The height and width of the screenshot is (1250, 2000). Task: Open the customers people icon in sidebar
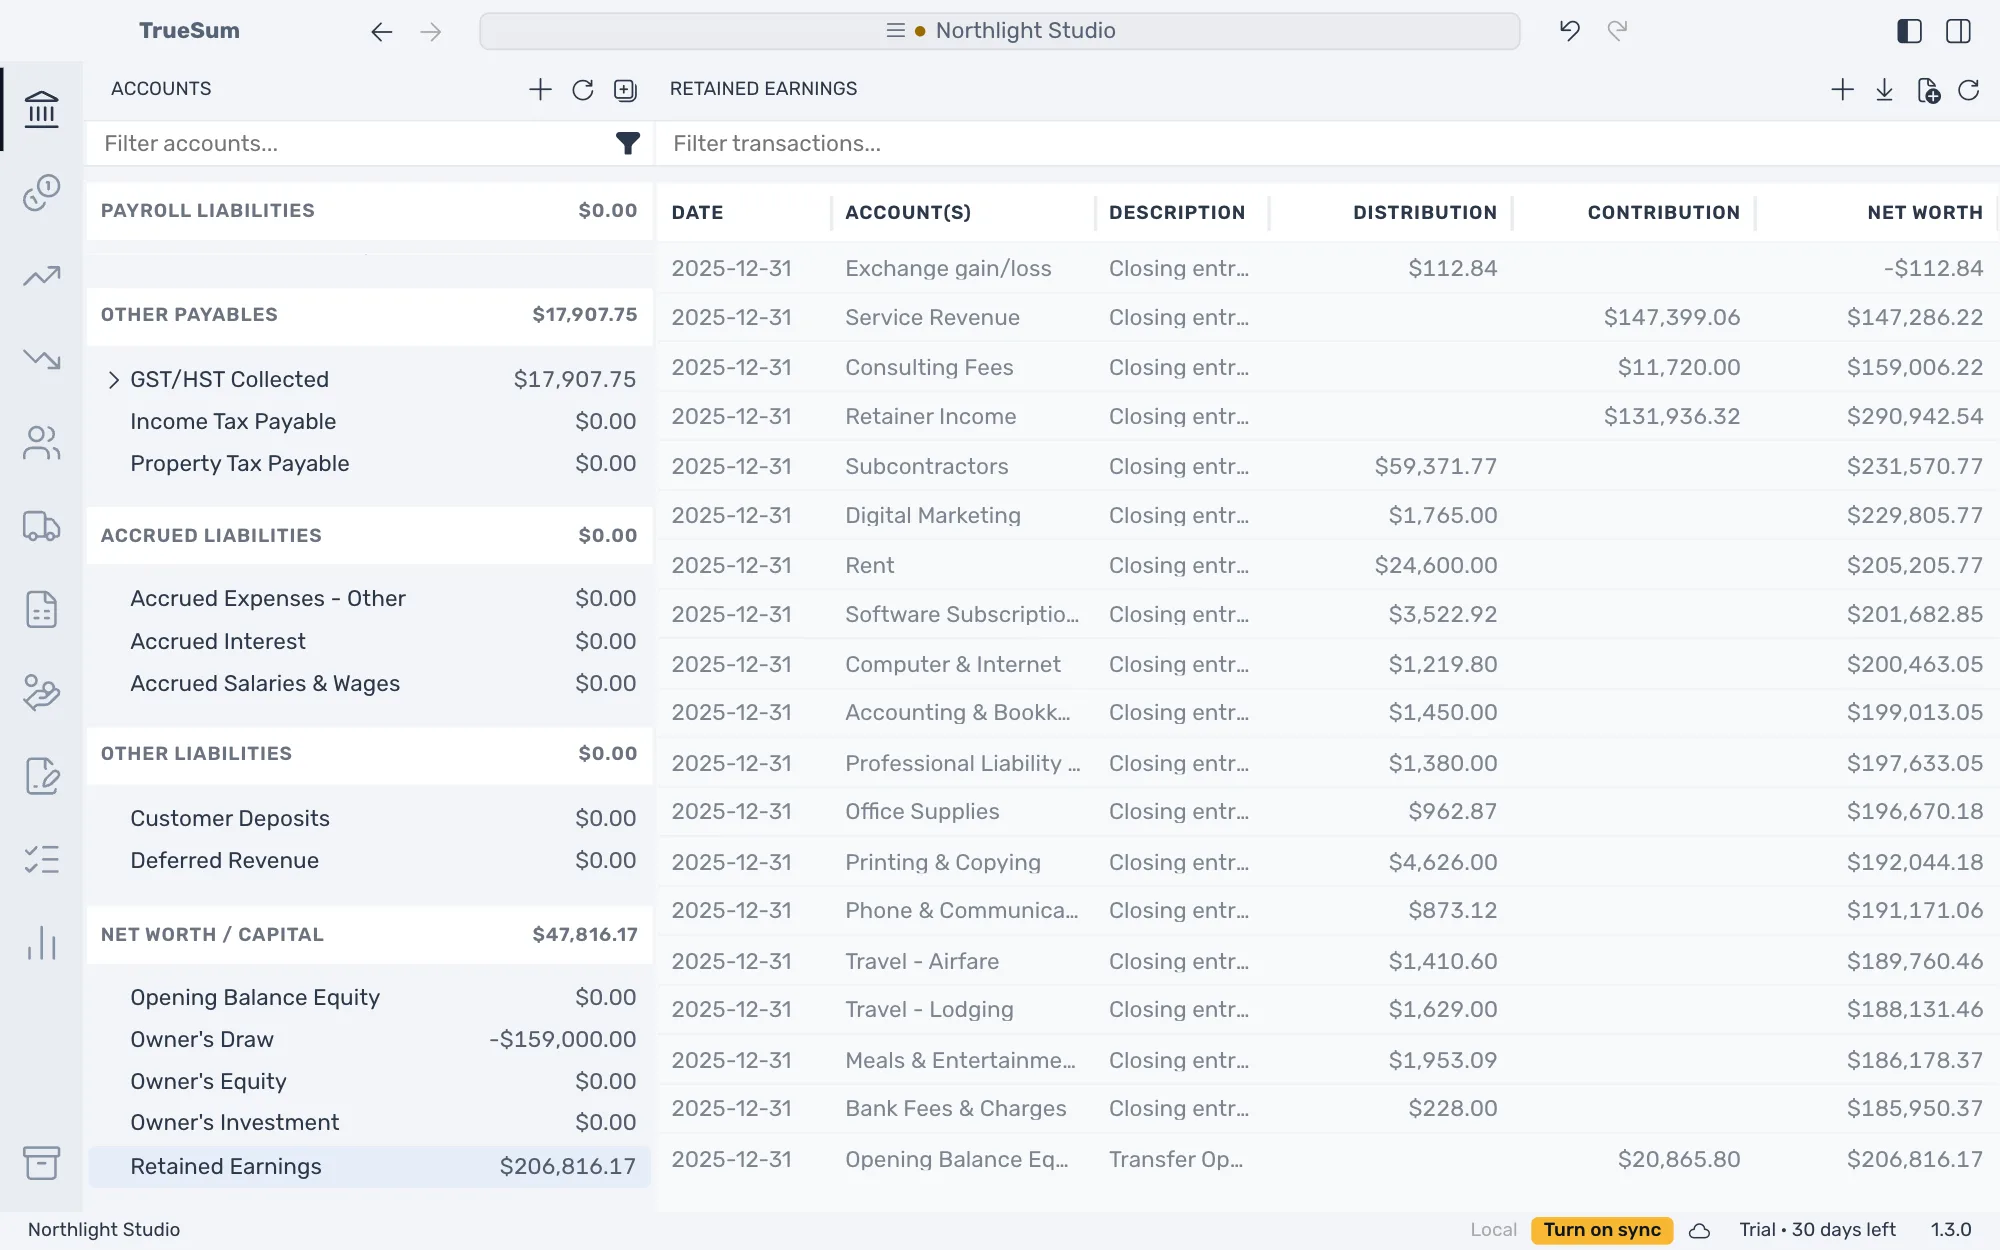pos(41,442)
